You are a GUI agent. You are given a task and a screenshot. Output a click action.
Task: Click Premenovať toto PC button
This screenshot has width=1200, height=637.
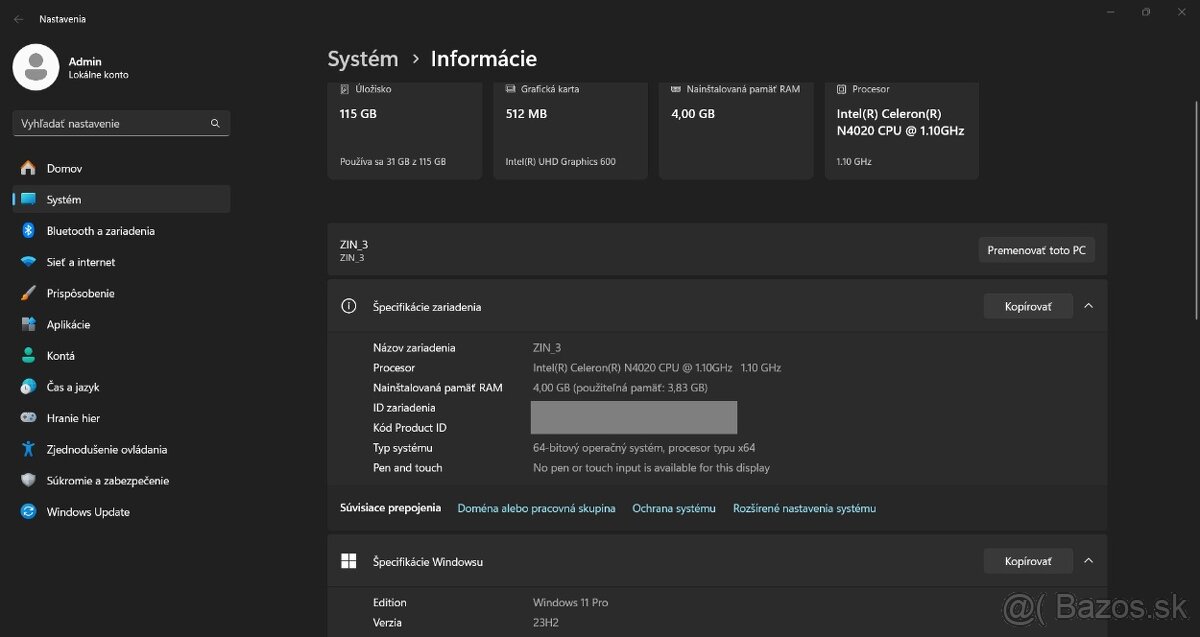pos(1036,250)
